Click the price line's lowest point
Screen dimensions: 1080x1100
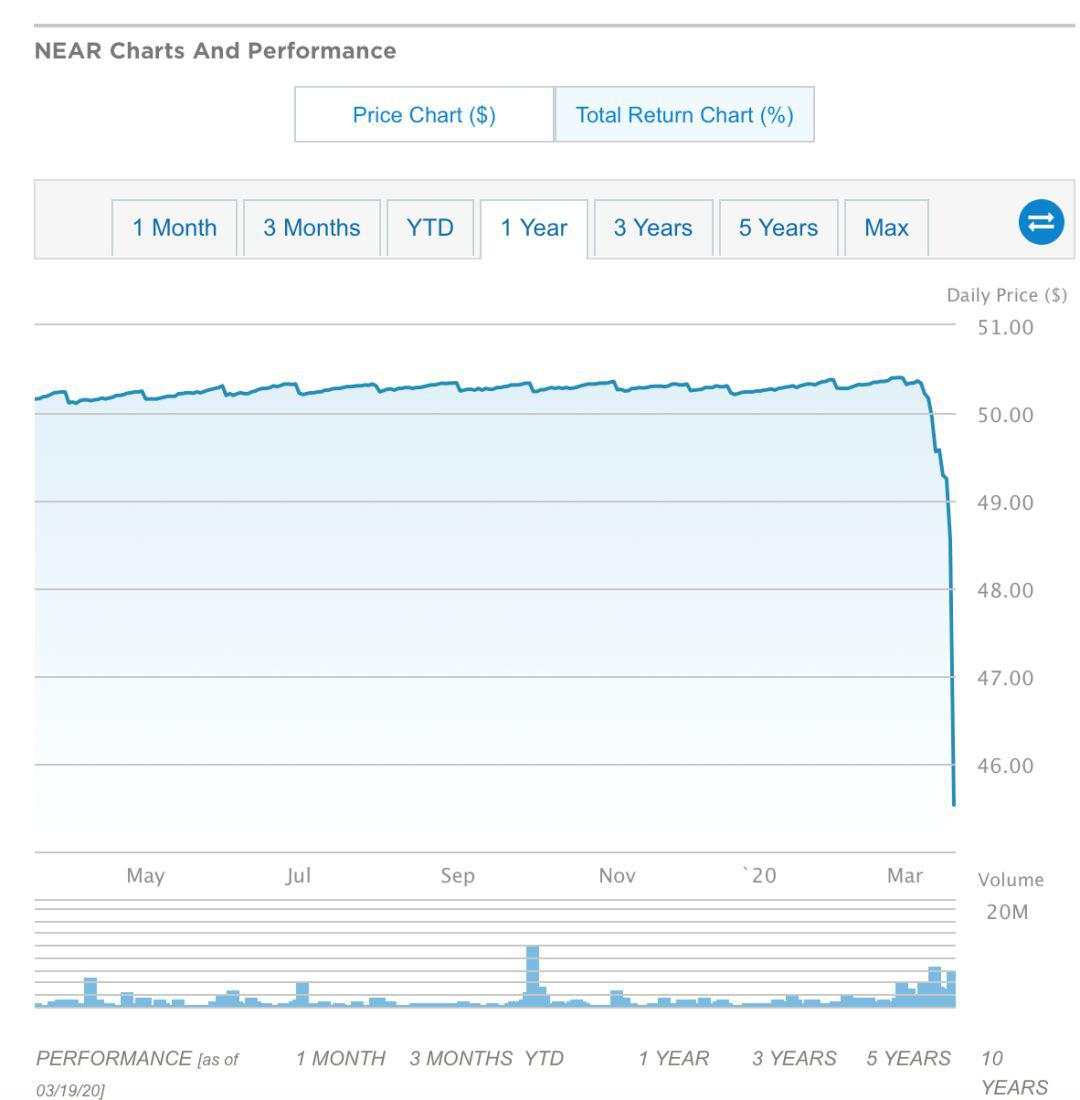pyautogui.click(x=954, y=802)
